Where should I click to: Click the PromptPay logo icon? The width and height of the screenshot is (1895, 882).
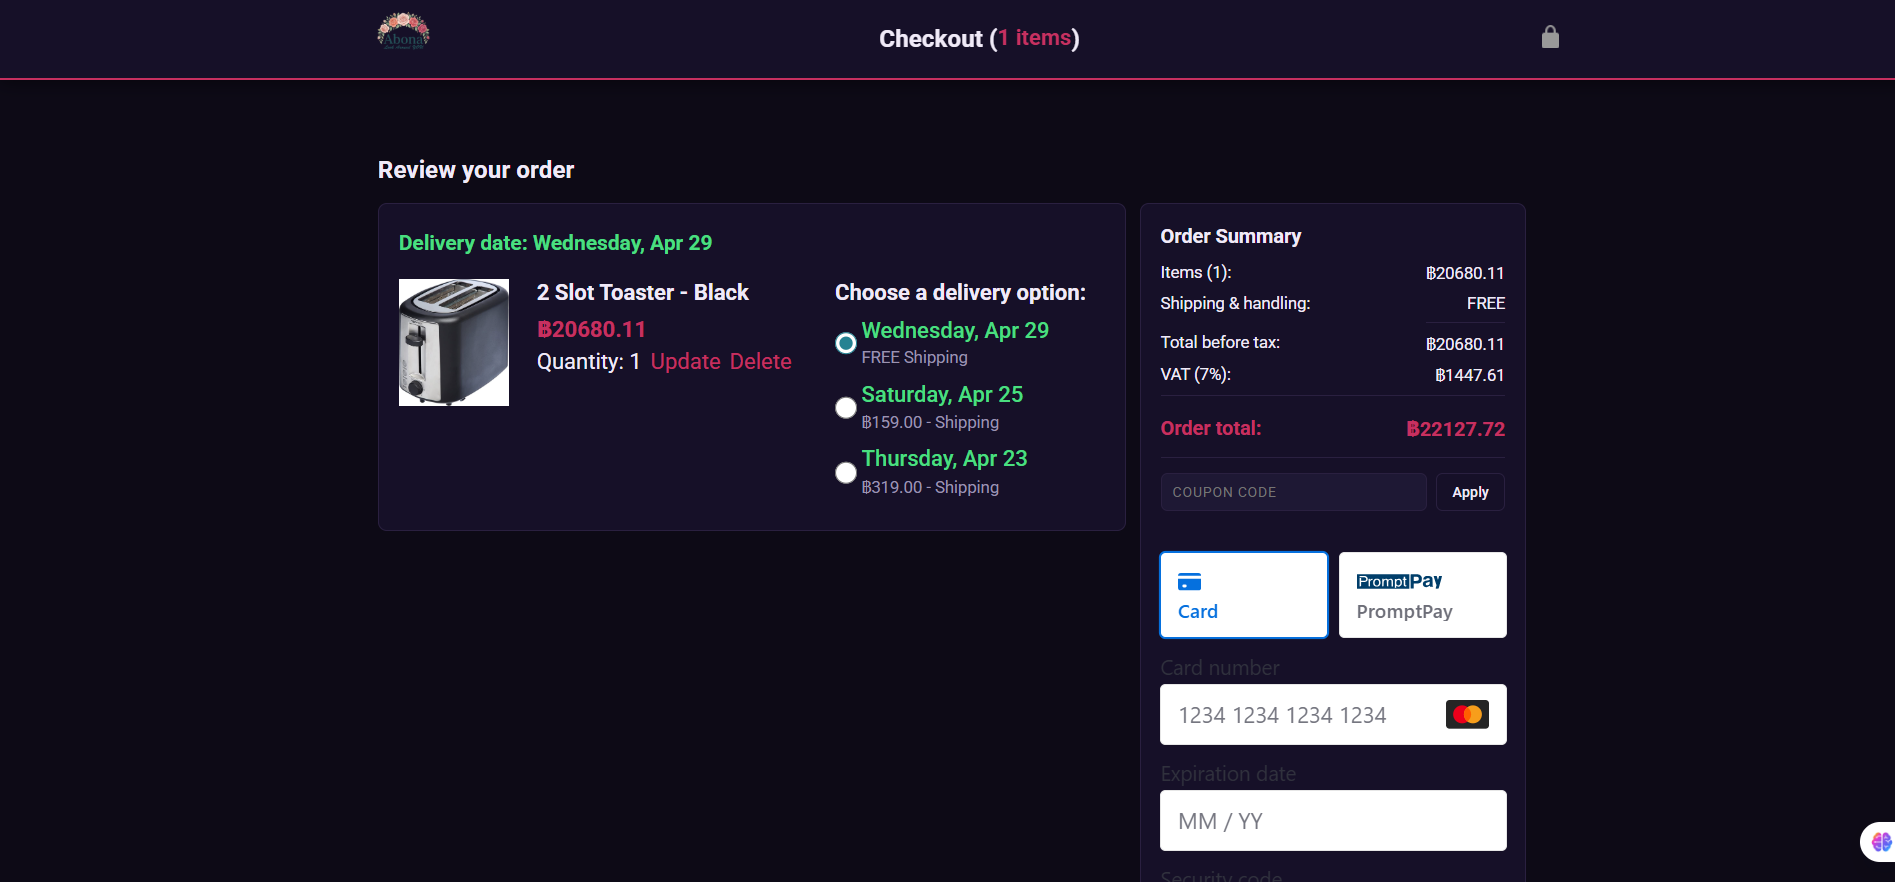point(1399,581)
